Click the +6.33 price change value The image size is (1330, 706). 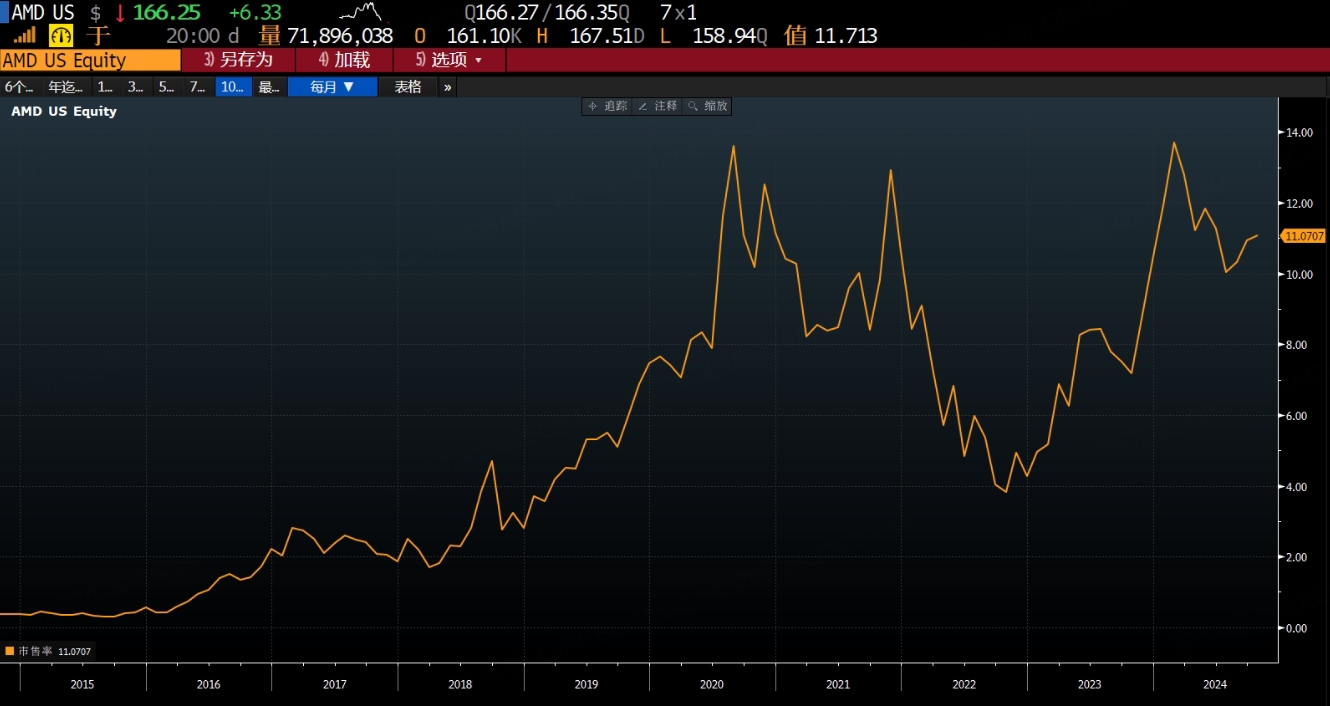255,13
